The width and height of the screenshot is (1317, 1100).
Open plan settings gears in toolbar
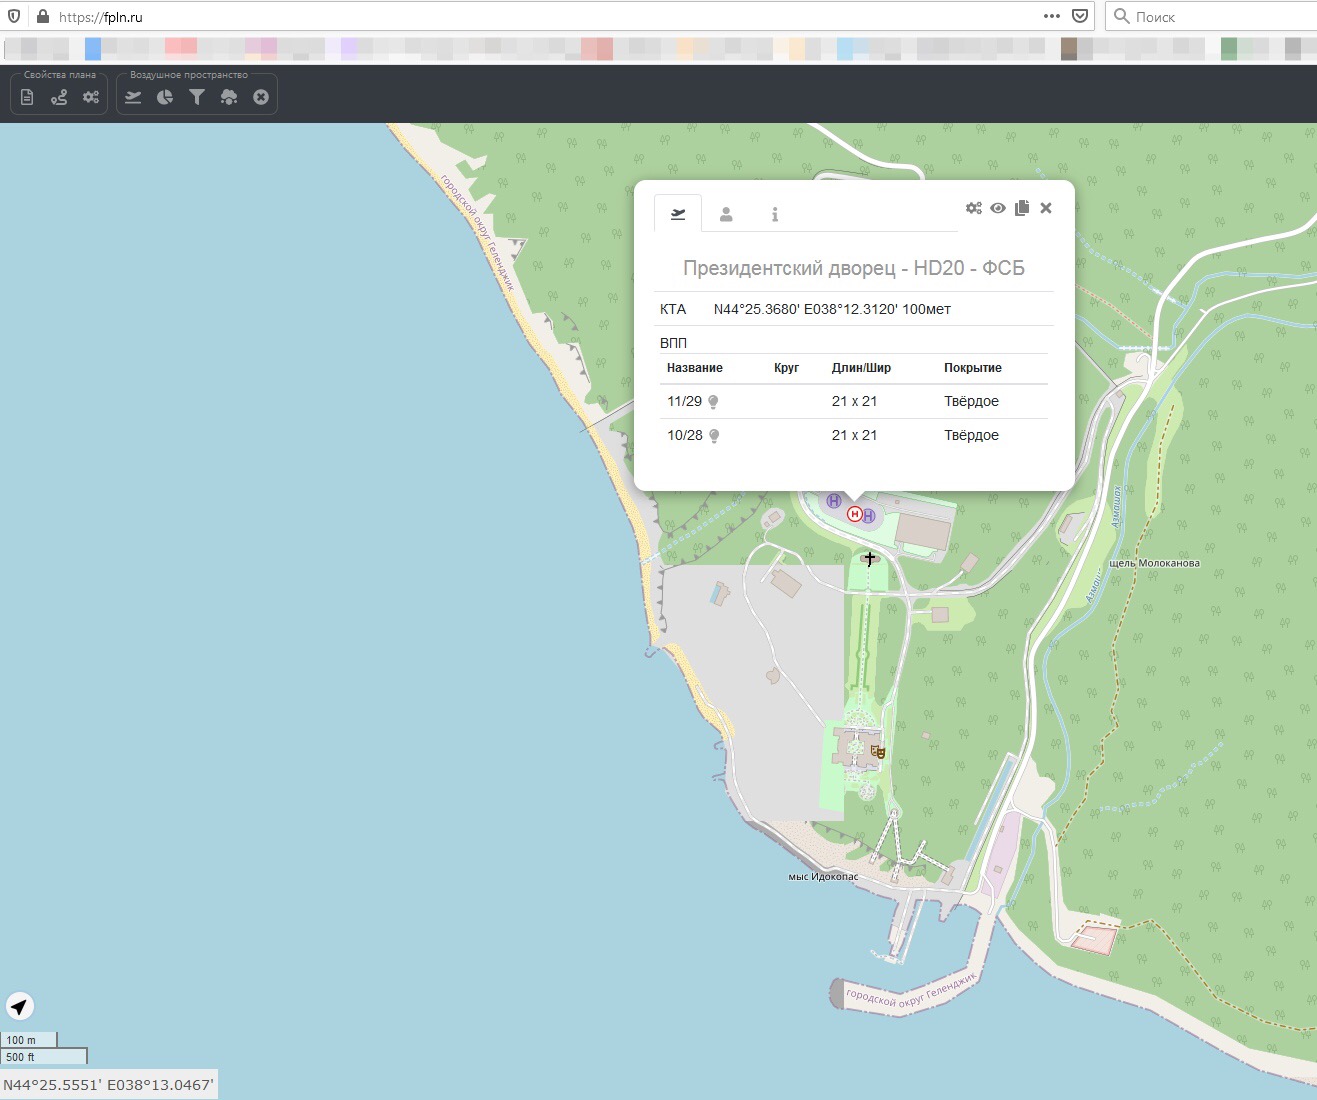[91, 97]
